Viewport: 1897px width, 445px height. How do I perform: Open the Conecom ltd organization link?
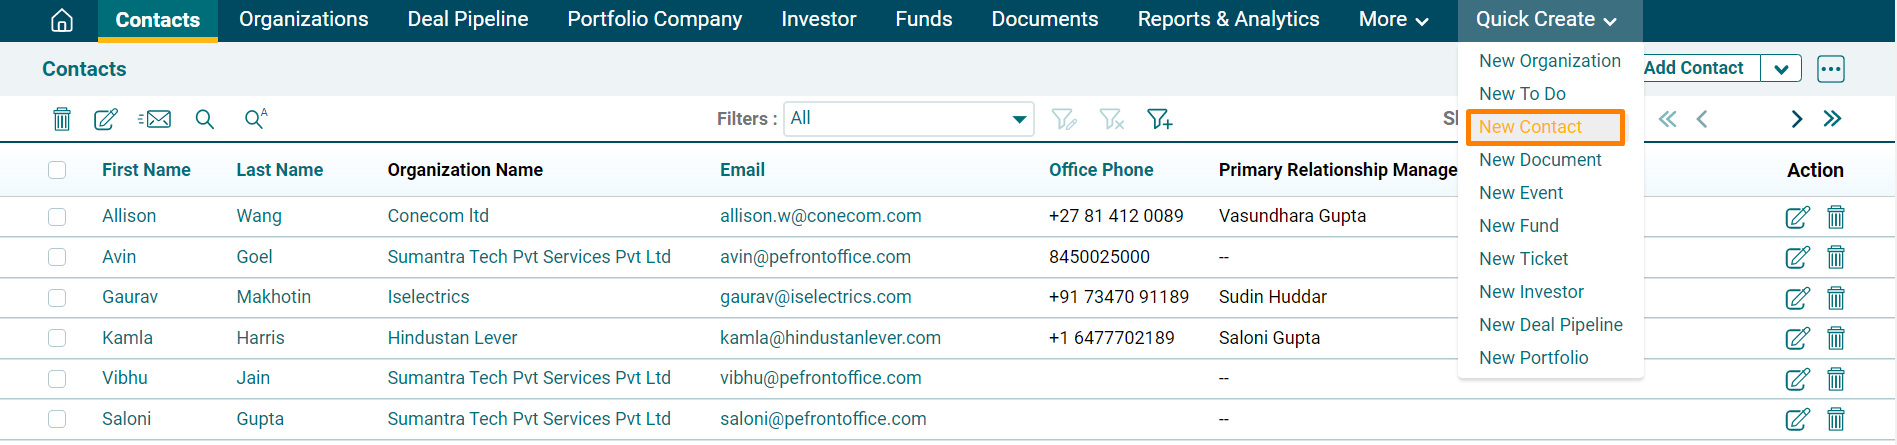(438, 216)
